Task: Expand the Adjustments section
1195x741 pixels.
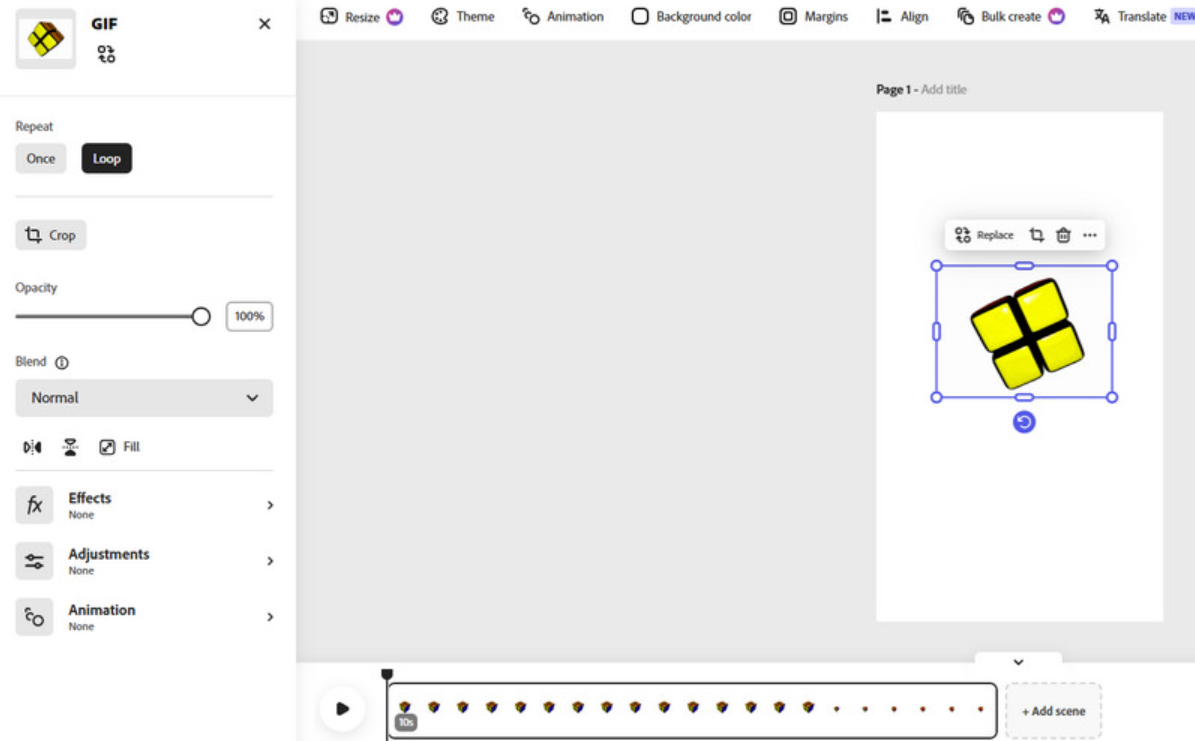Action: (x=144, y=561)
